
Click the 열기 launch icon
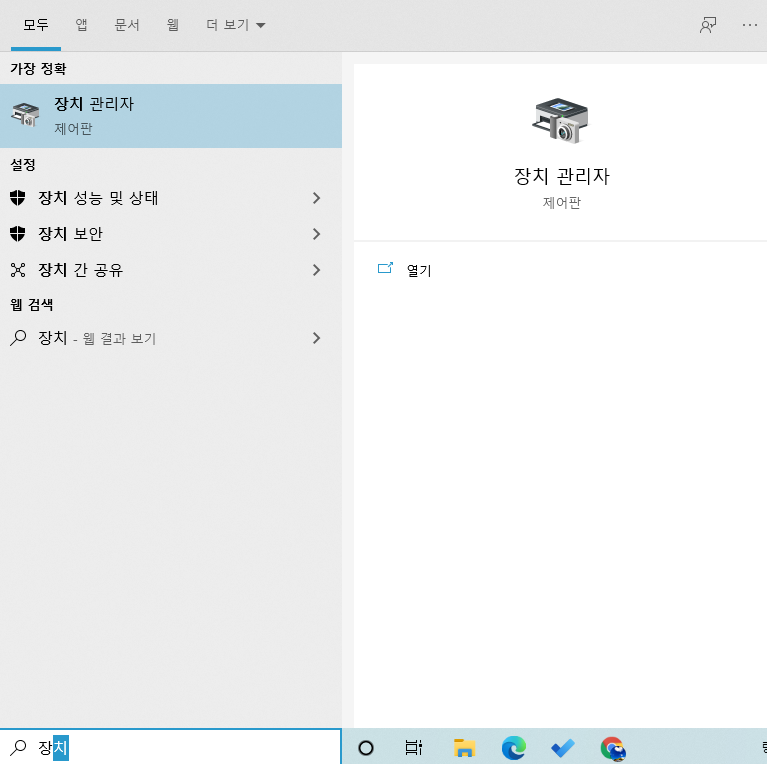pos(385,268)
